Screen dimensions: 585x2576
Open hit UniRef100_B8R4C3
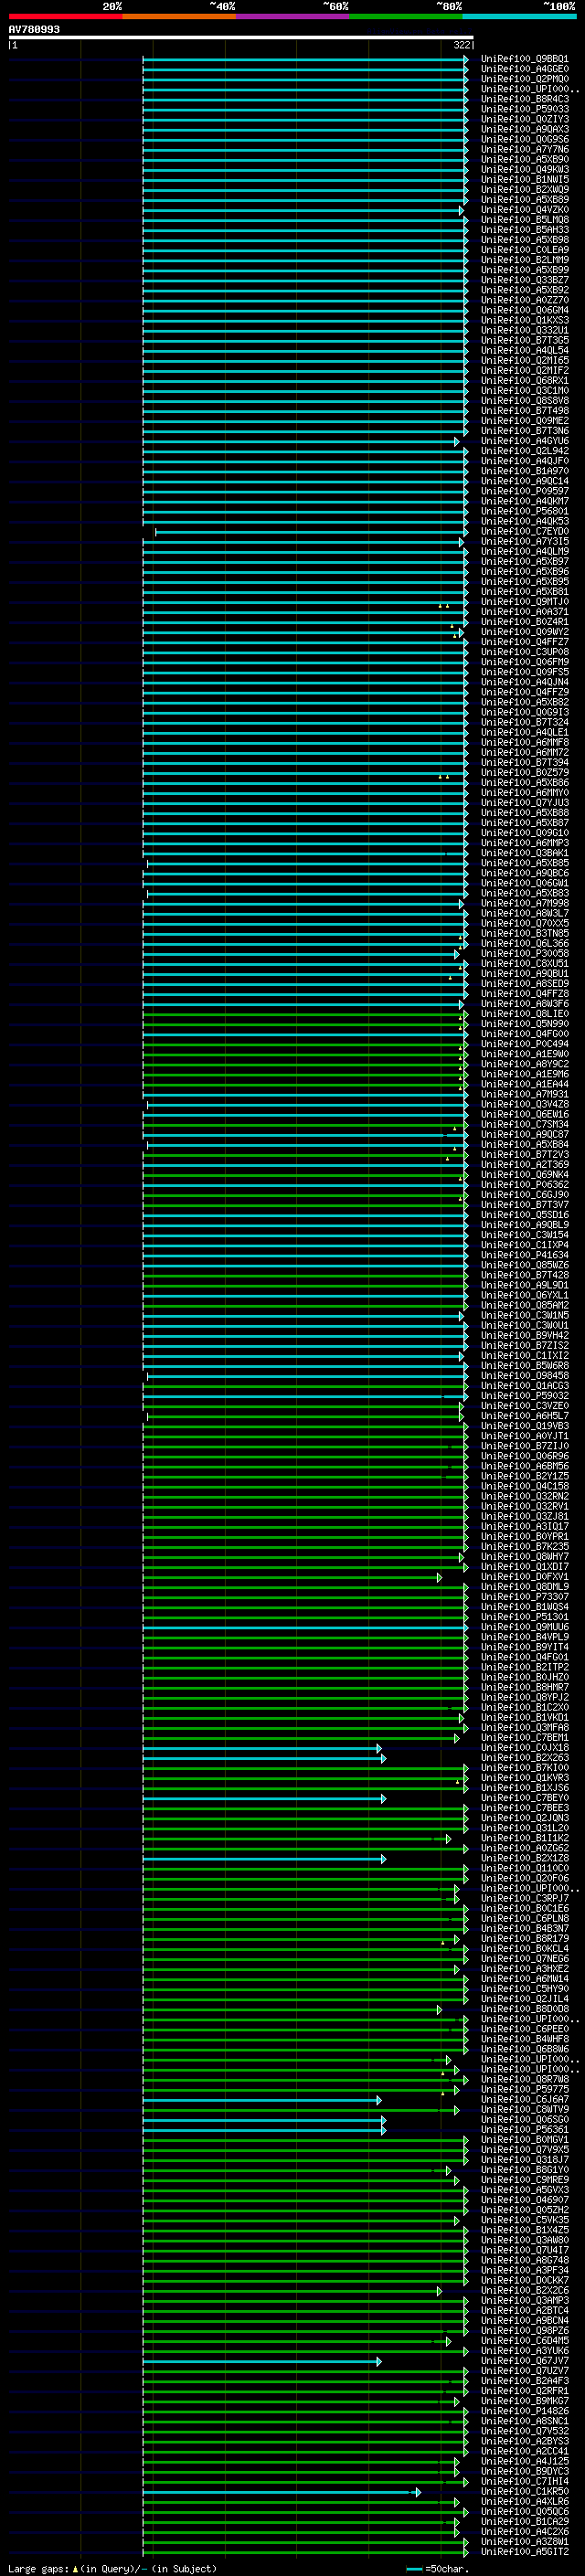[x=525, y=99]
